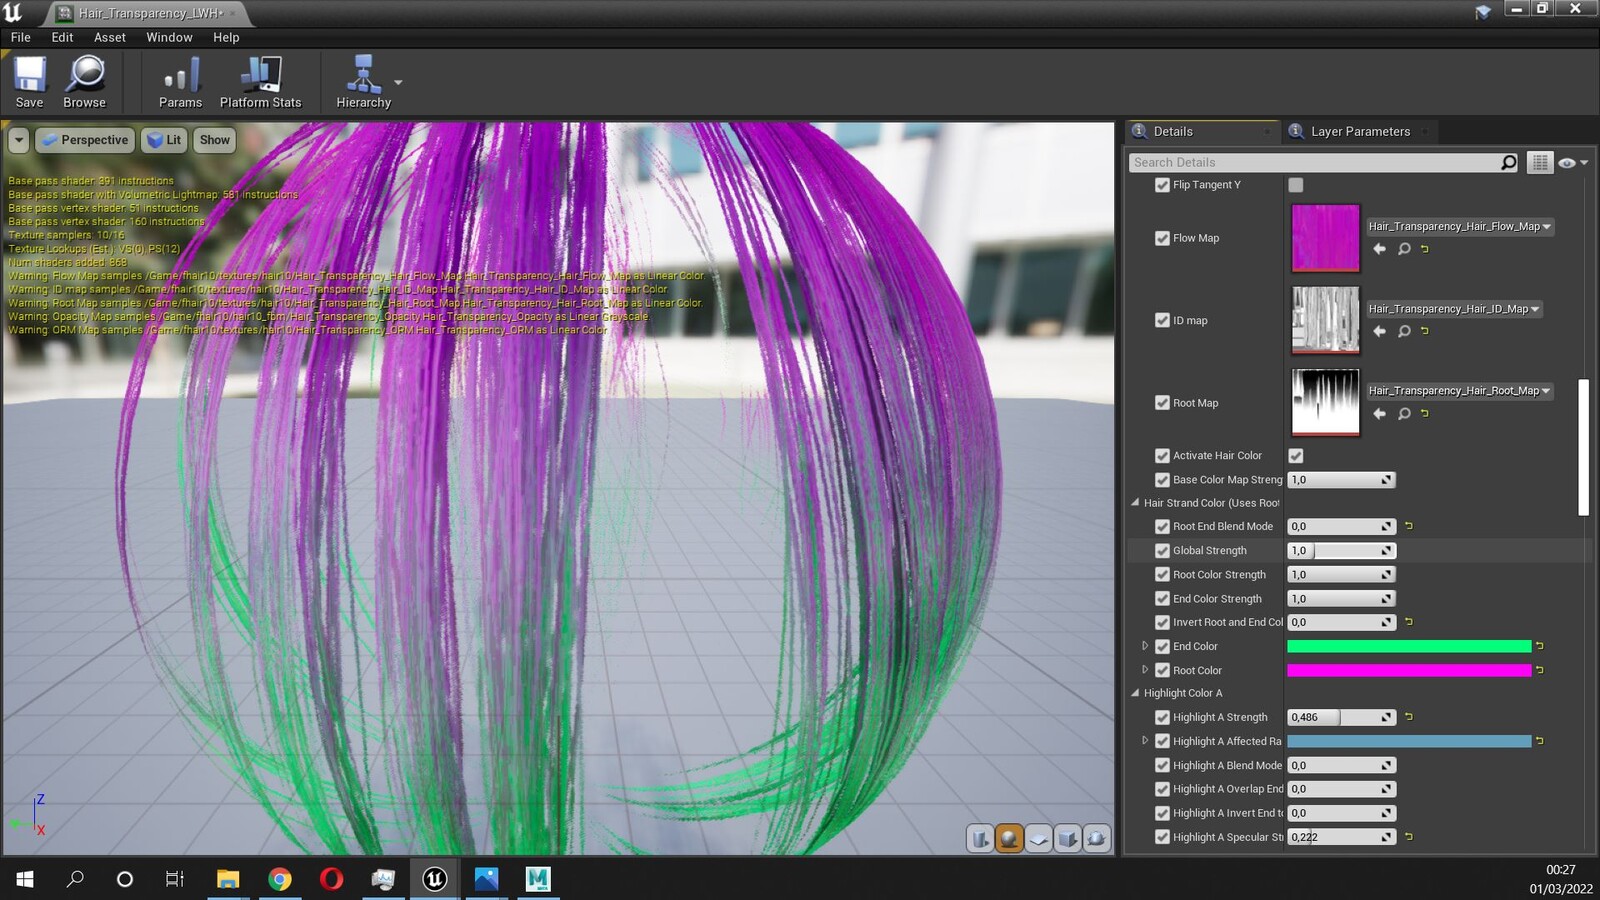Open the Hierarchy toolbar icon
Viewport: 1600px width, 900px height.
point(363,82)
